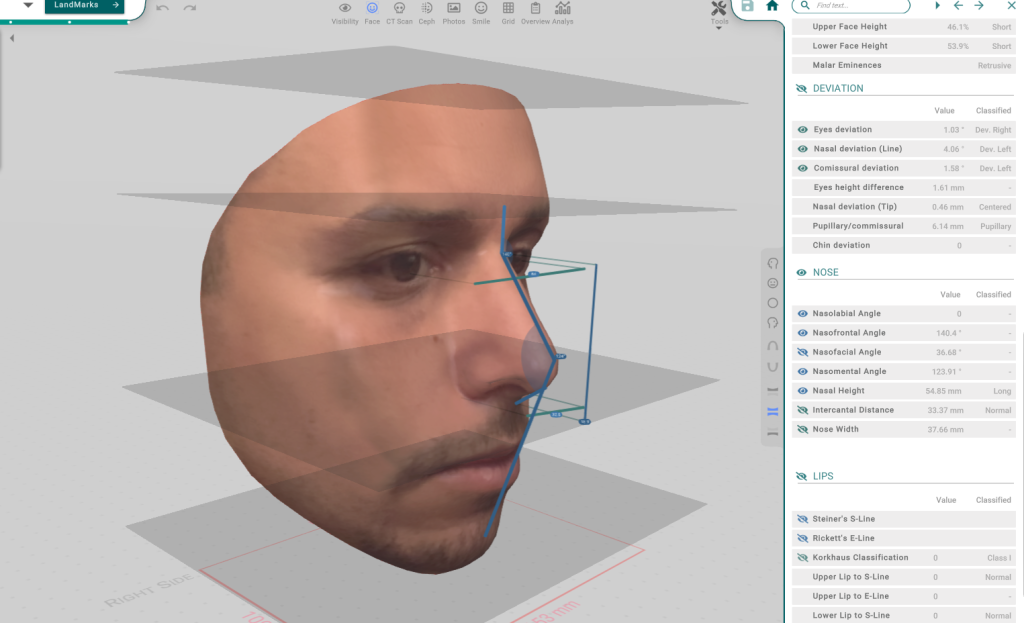1024x623 pixels.
Task: Hide the Nasal Height measurement
Action: pos(802,391)
